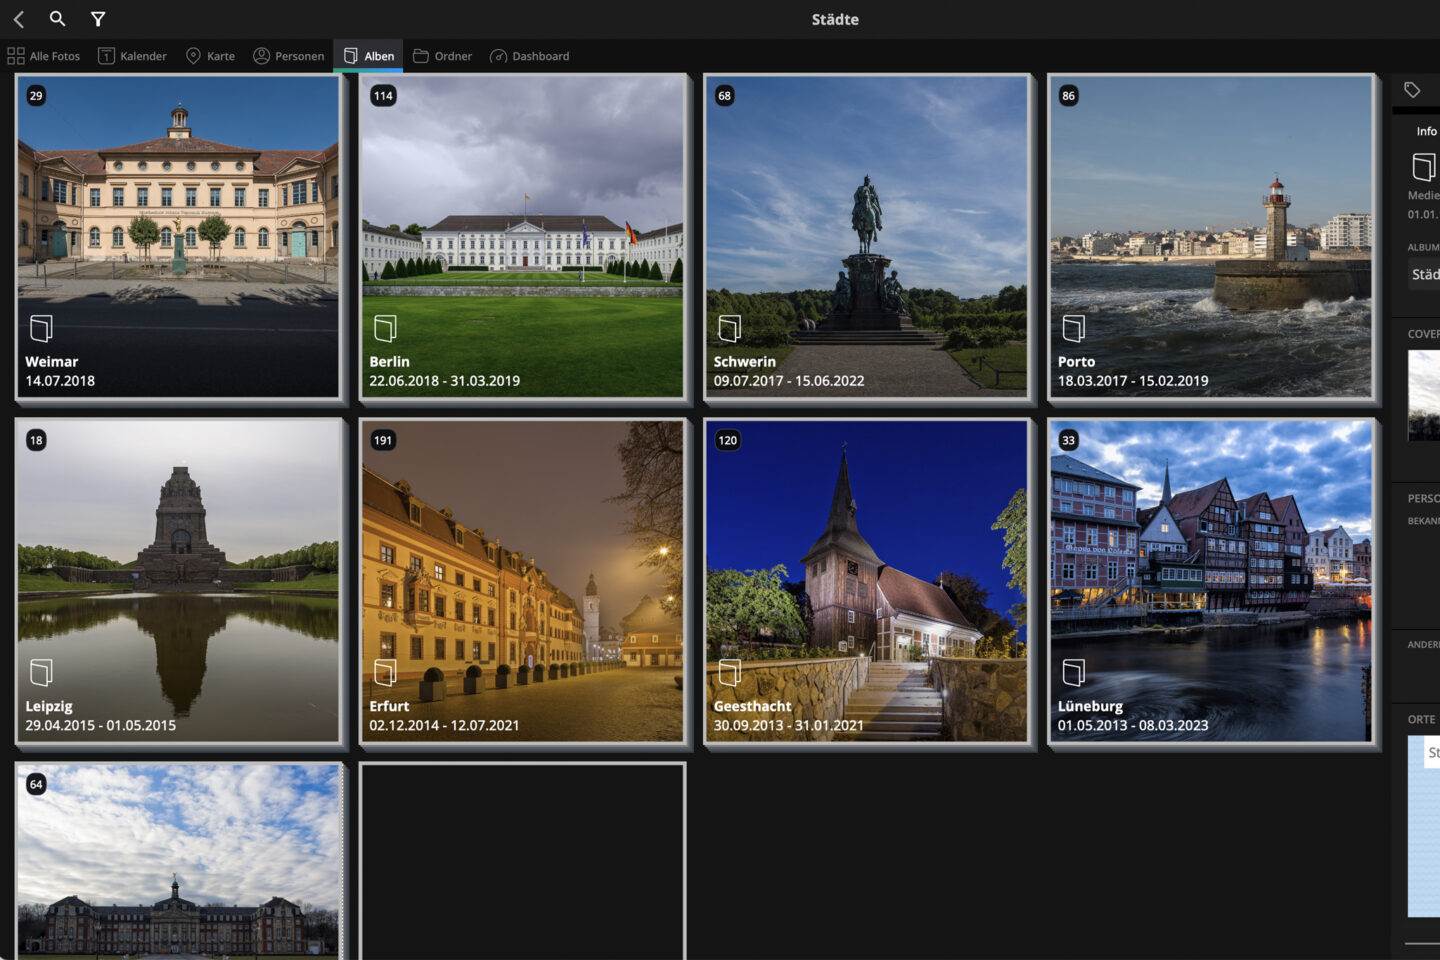Open the Leipzig album thumbnail

(180, 580)
